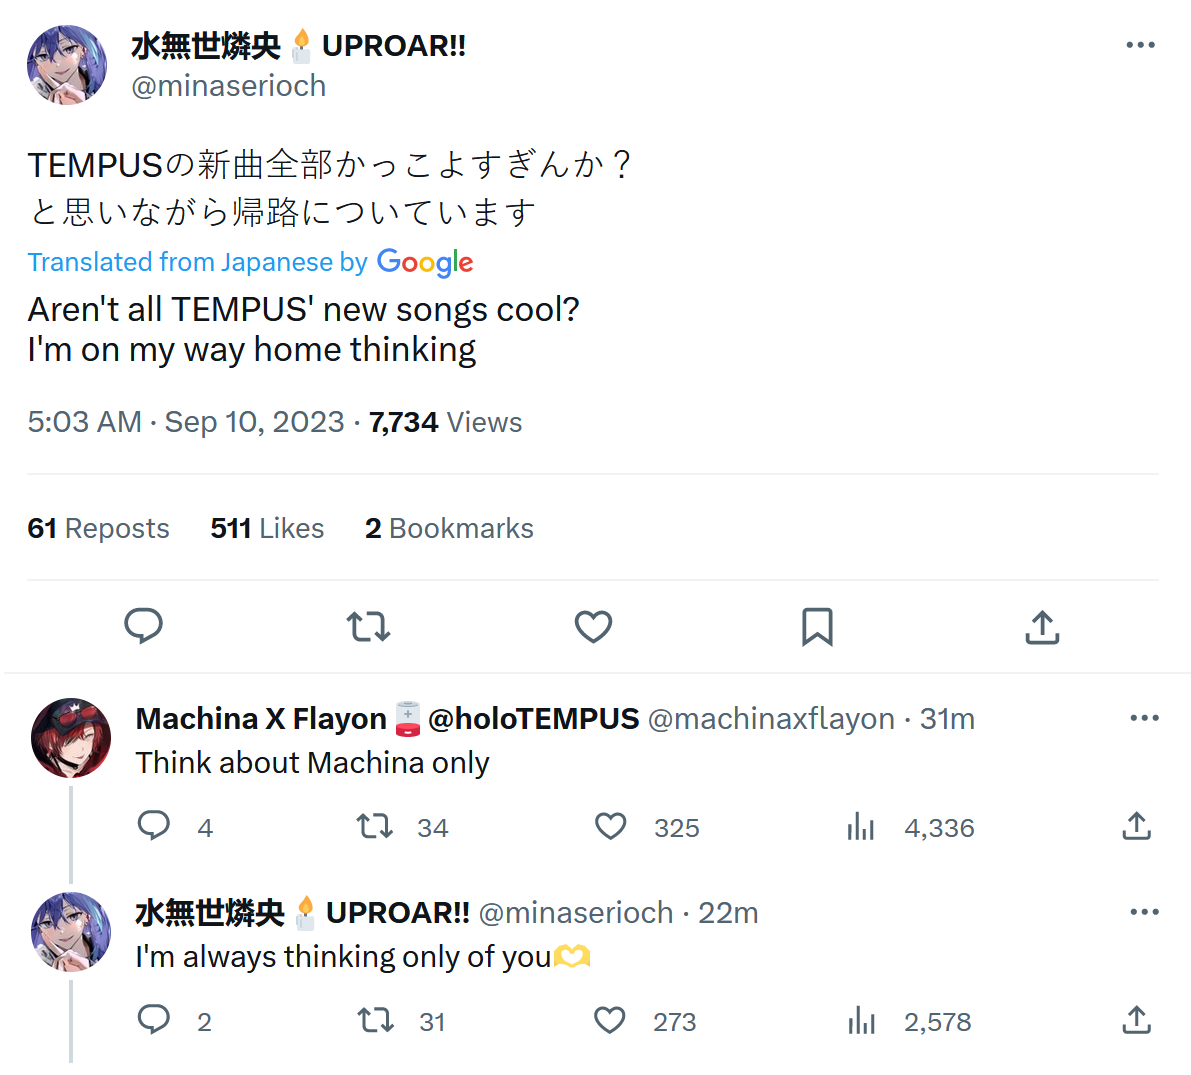Viewport: 1191px width, 1075px height.
Task: Repost Machina's 'Think about Machina only' reply
Action: [x=375, y=827]
